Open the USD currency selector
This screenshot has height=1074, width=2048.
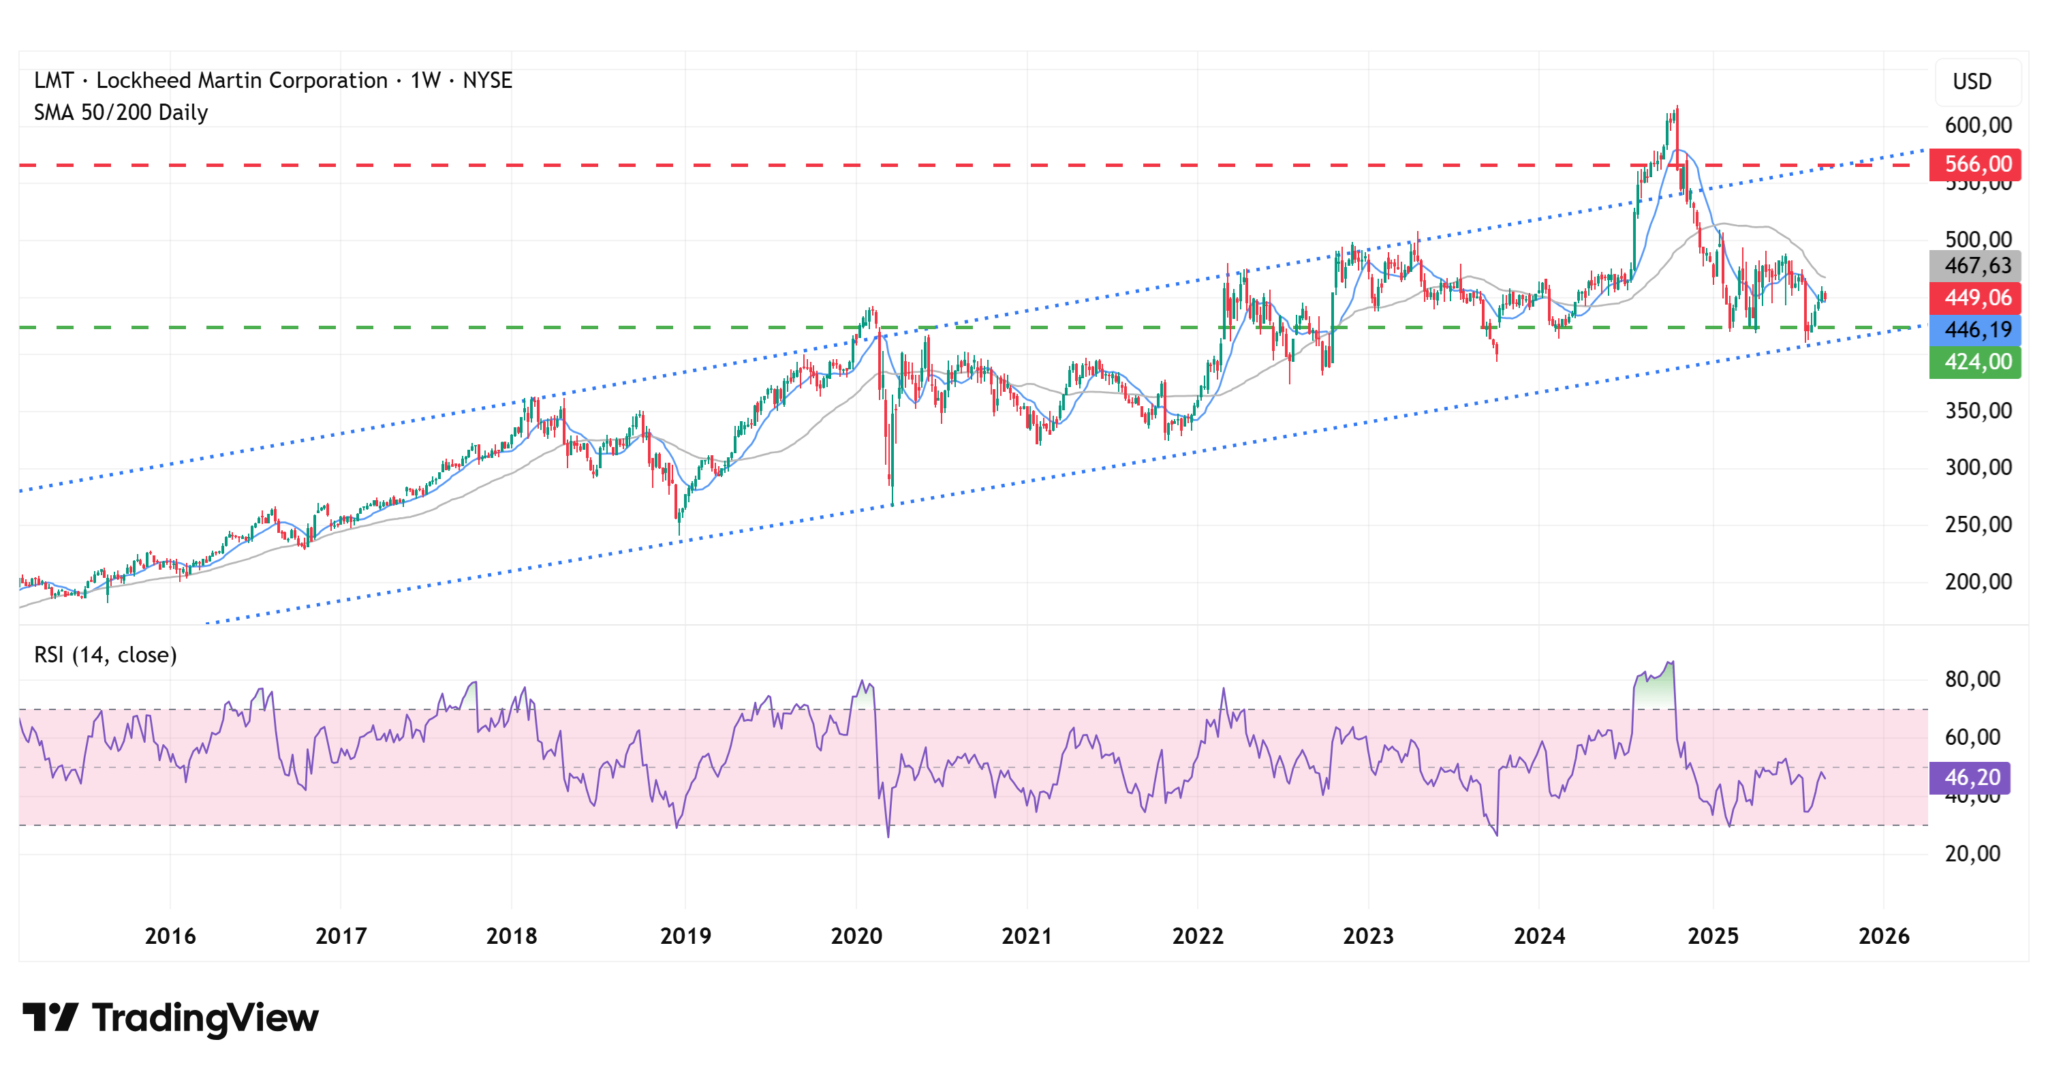pyautogui.click(x=1973, y=81)
